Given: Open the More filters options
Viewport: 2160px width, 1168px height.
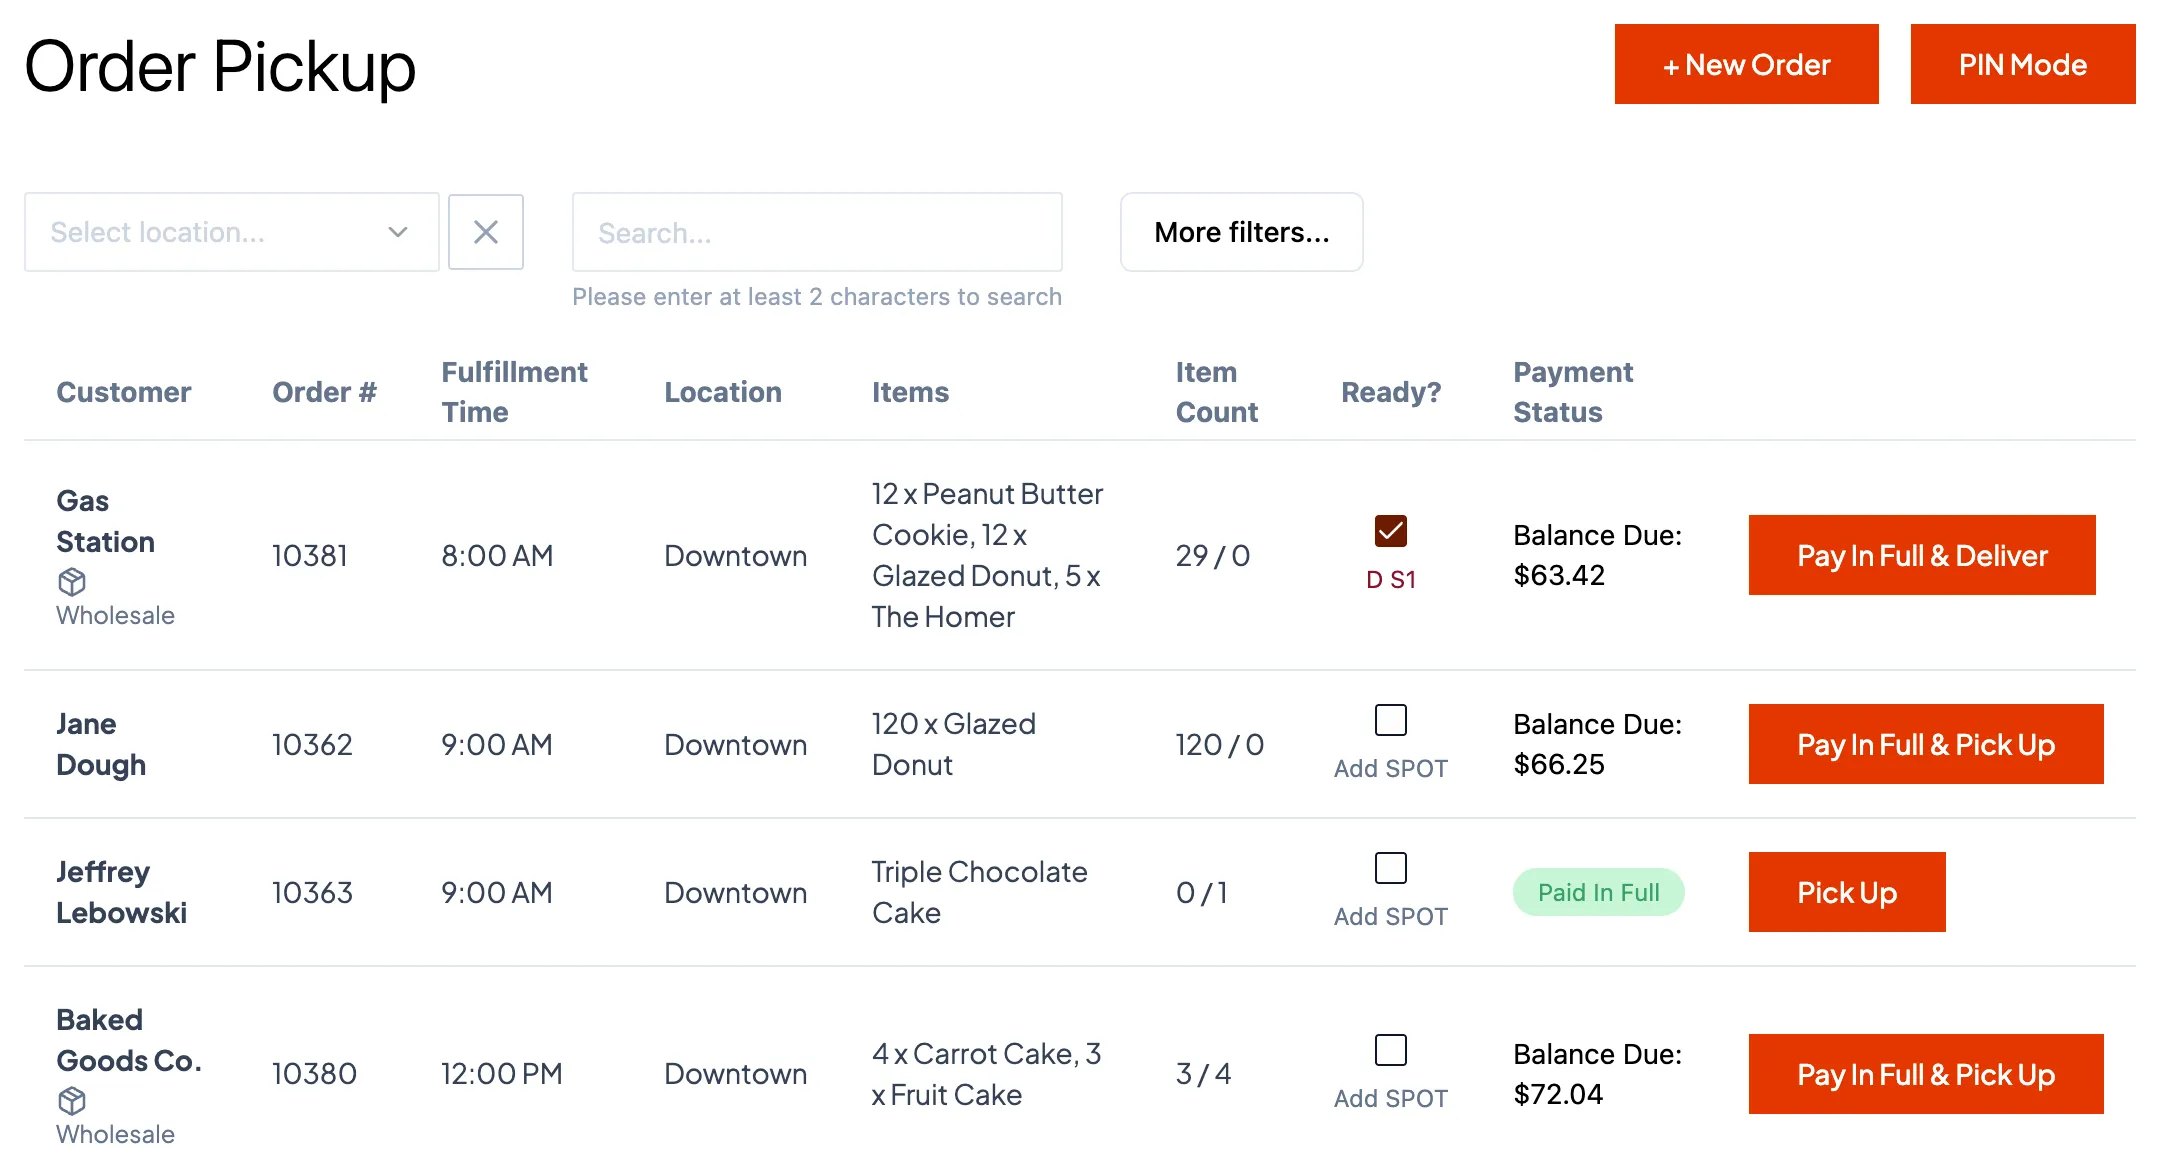Looking at the screenshot, I should click(1241, 232).
